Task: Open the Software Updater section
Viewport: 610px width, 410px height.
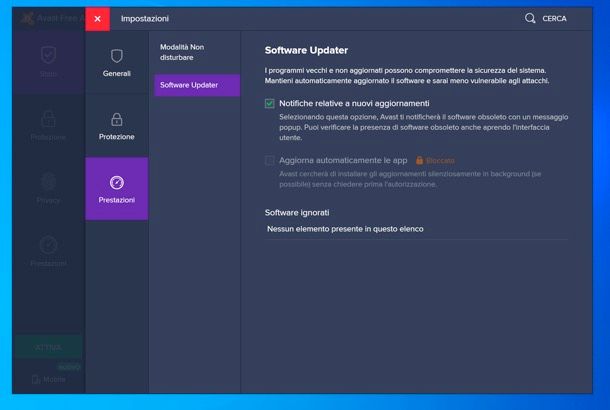Action: (x=197, y=85)
